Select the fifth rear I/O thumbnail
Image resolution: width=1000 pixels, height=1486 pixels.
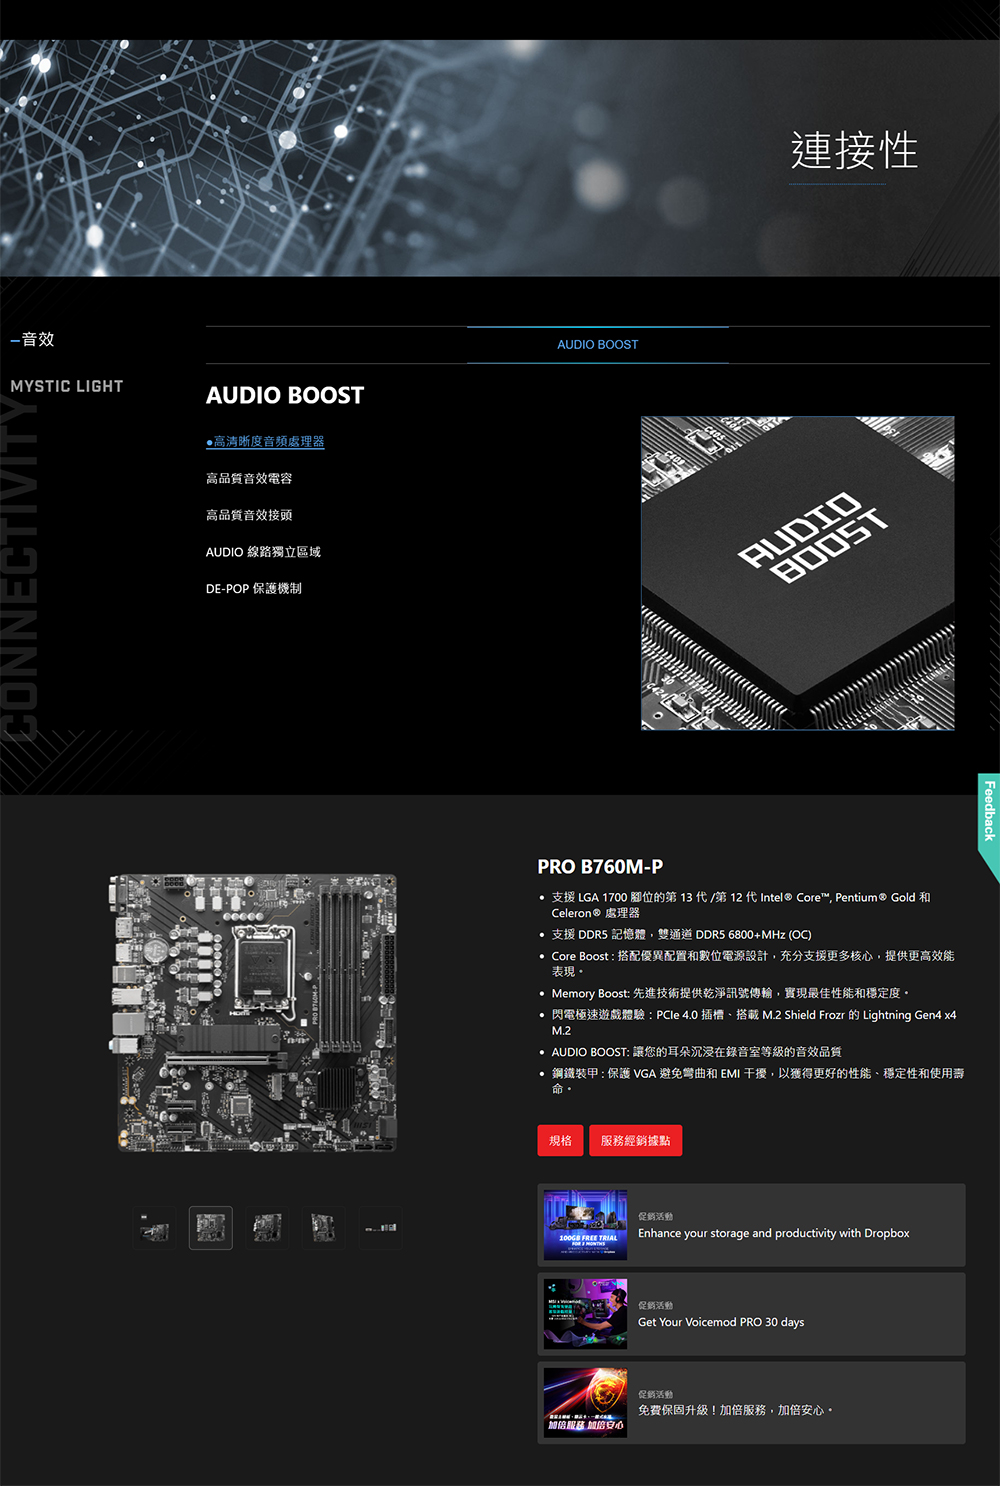tap(380, 1228)
